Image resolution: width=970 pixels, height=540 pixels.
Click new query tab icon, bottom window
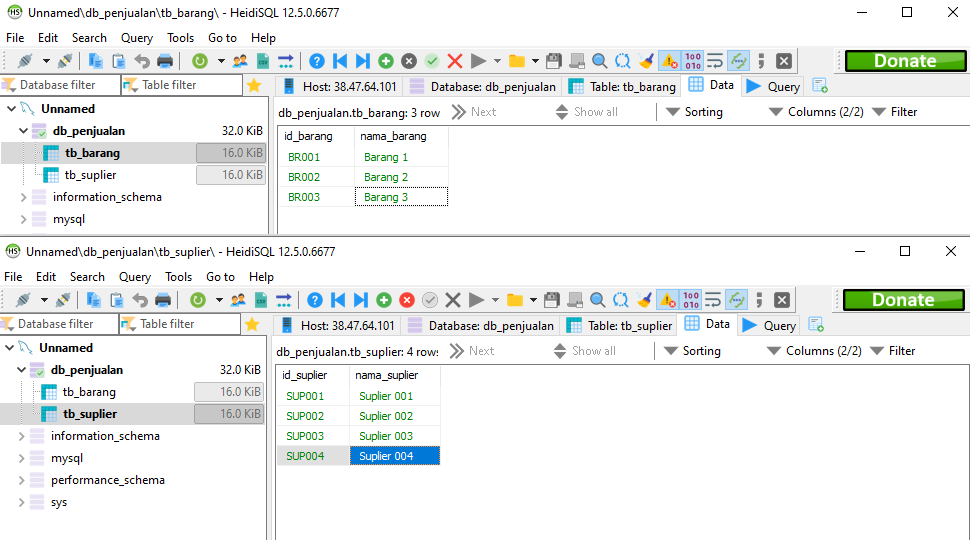pyautogui.click(x=816, y=325)
